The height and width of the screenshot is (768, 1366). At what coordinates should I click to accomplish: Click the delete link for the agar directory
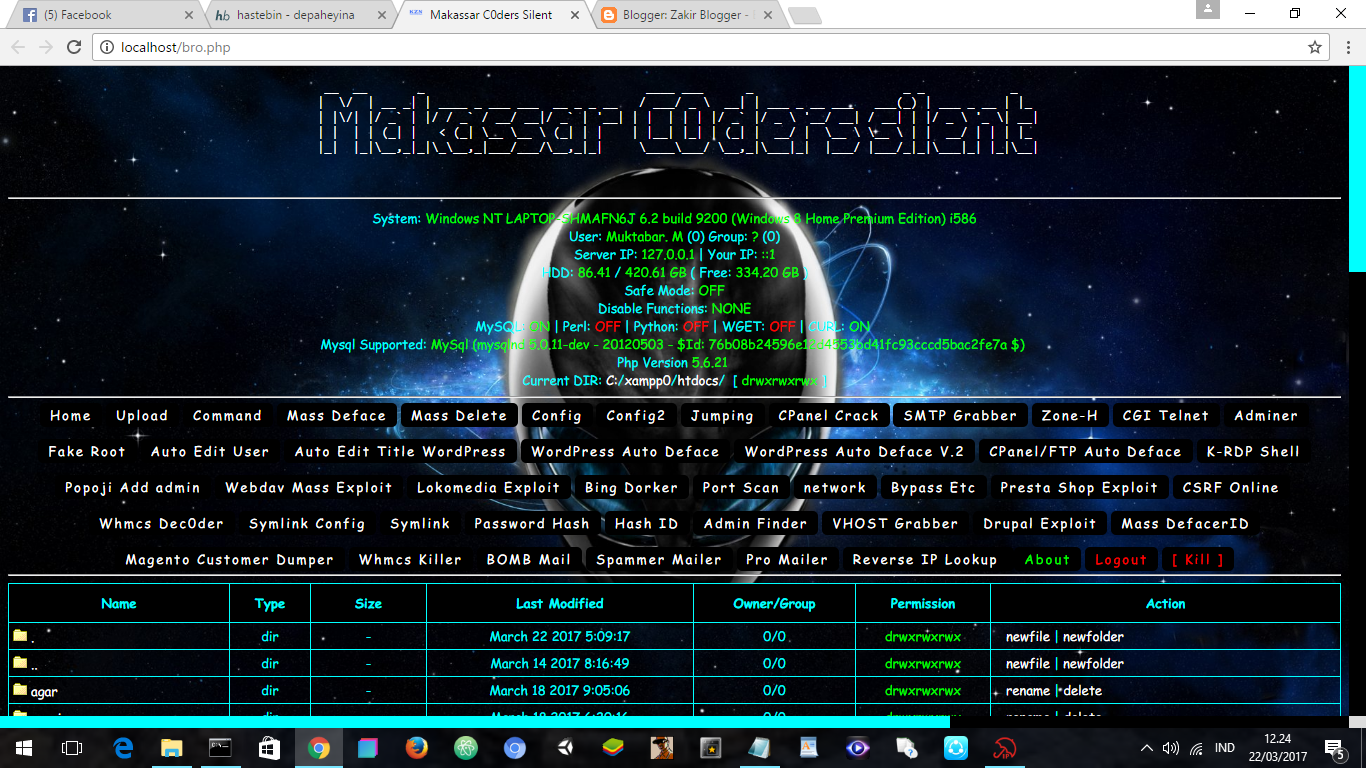(x=1084, y=690)
